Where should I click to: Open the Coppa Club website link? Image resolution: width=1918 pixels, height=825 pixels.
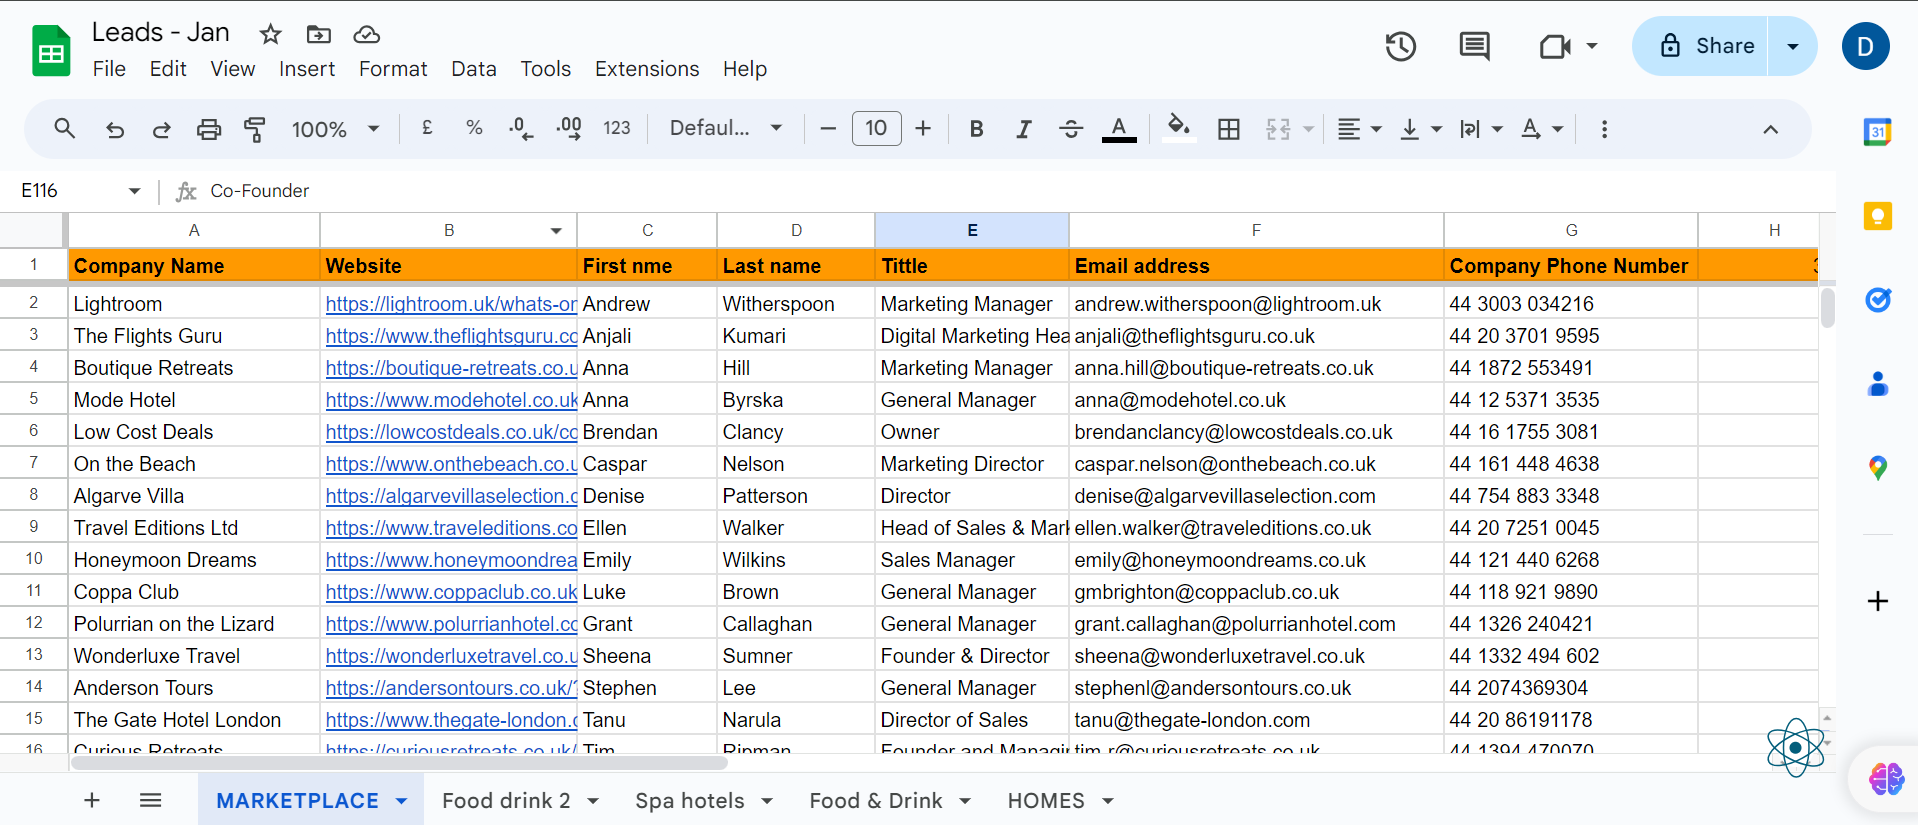tap(451, 592)
